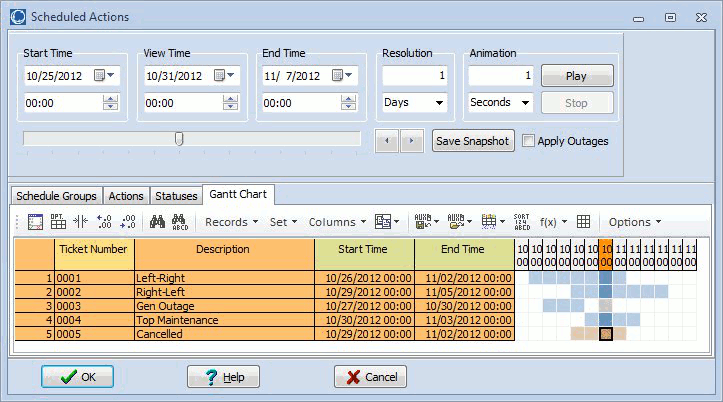This screenshot has height=402, width=723.
Task: Click the Cancel button
Action: (370, 377)
